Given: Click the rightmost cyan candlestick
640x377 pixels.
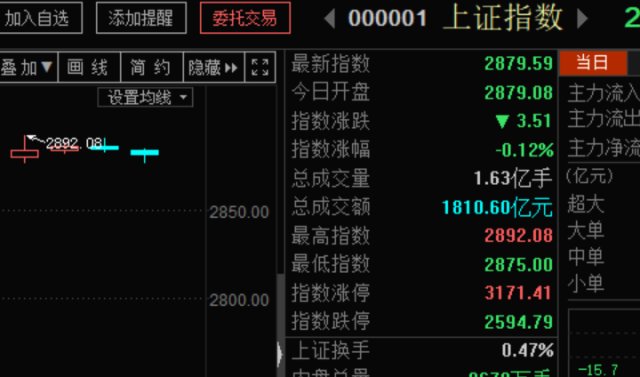Looking at the screenshot, I should coord(144,153).
